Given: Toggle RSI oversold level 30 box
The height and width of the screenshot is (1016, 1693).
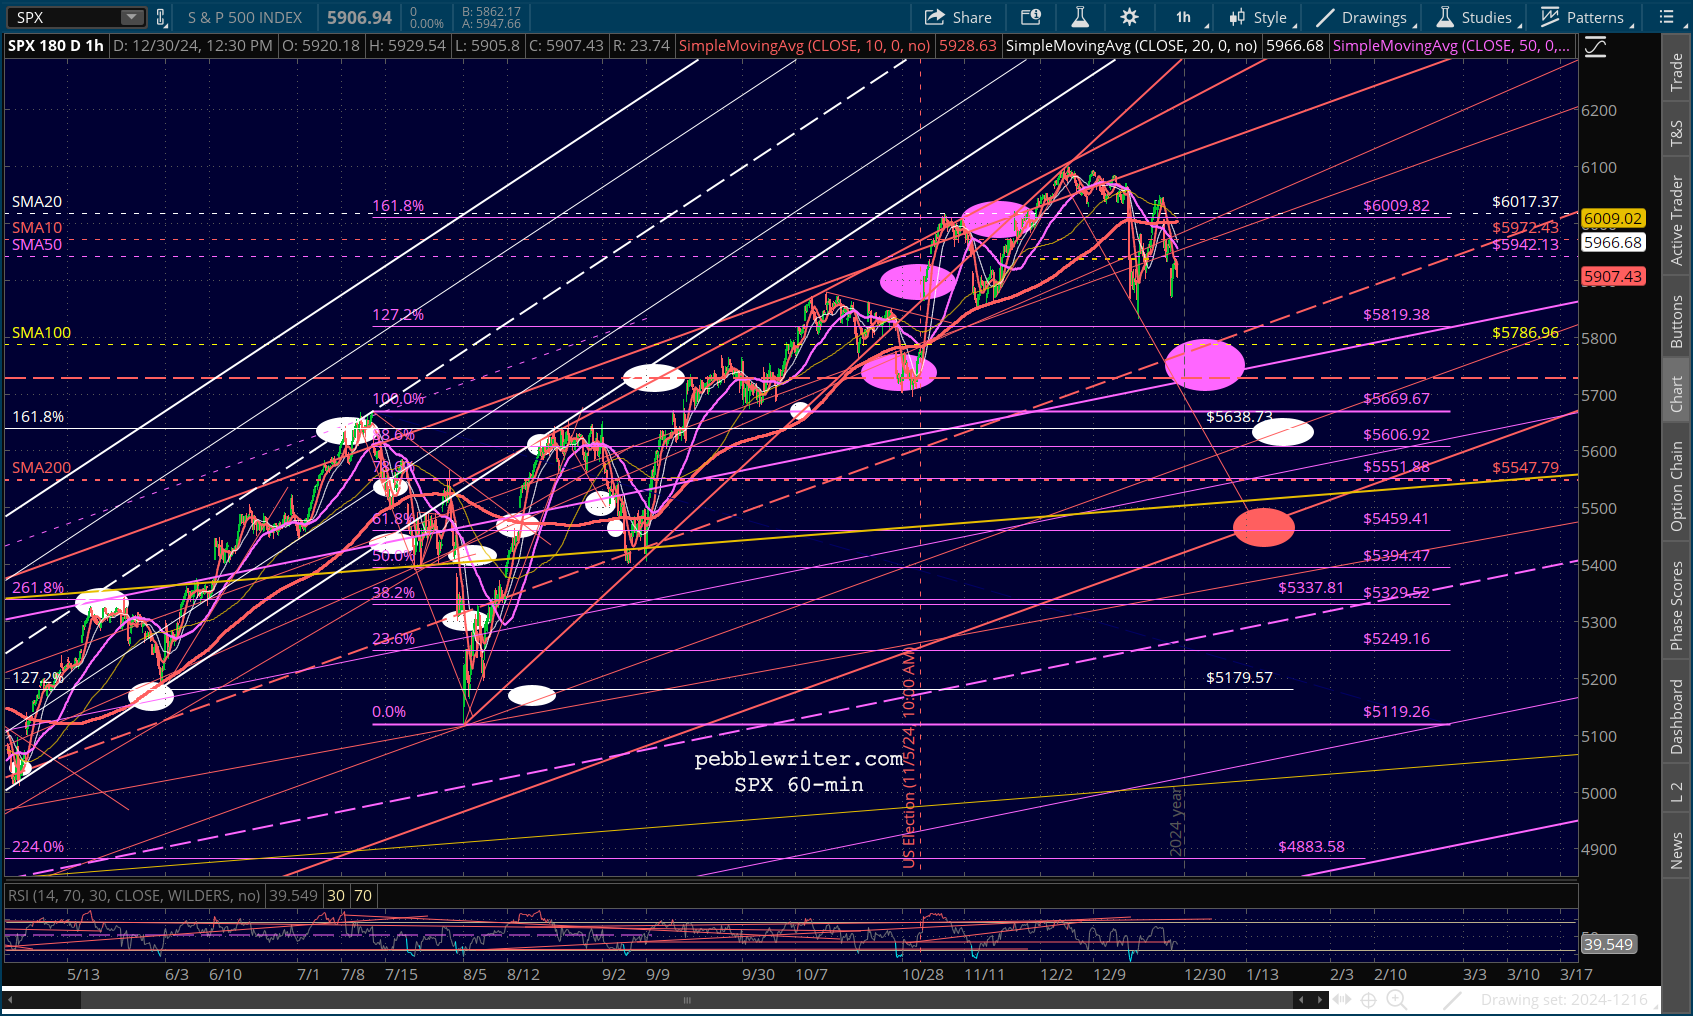Looking at the screenshot, I should pos(336,896).
